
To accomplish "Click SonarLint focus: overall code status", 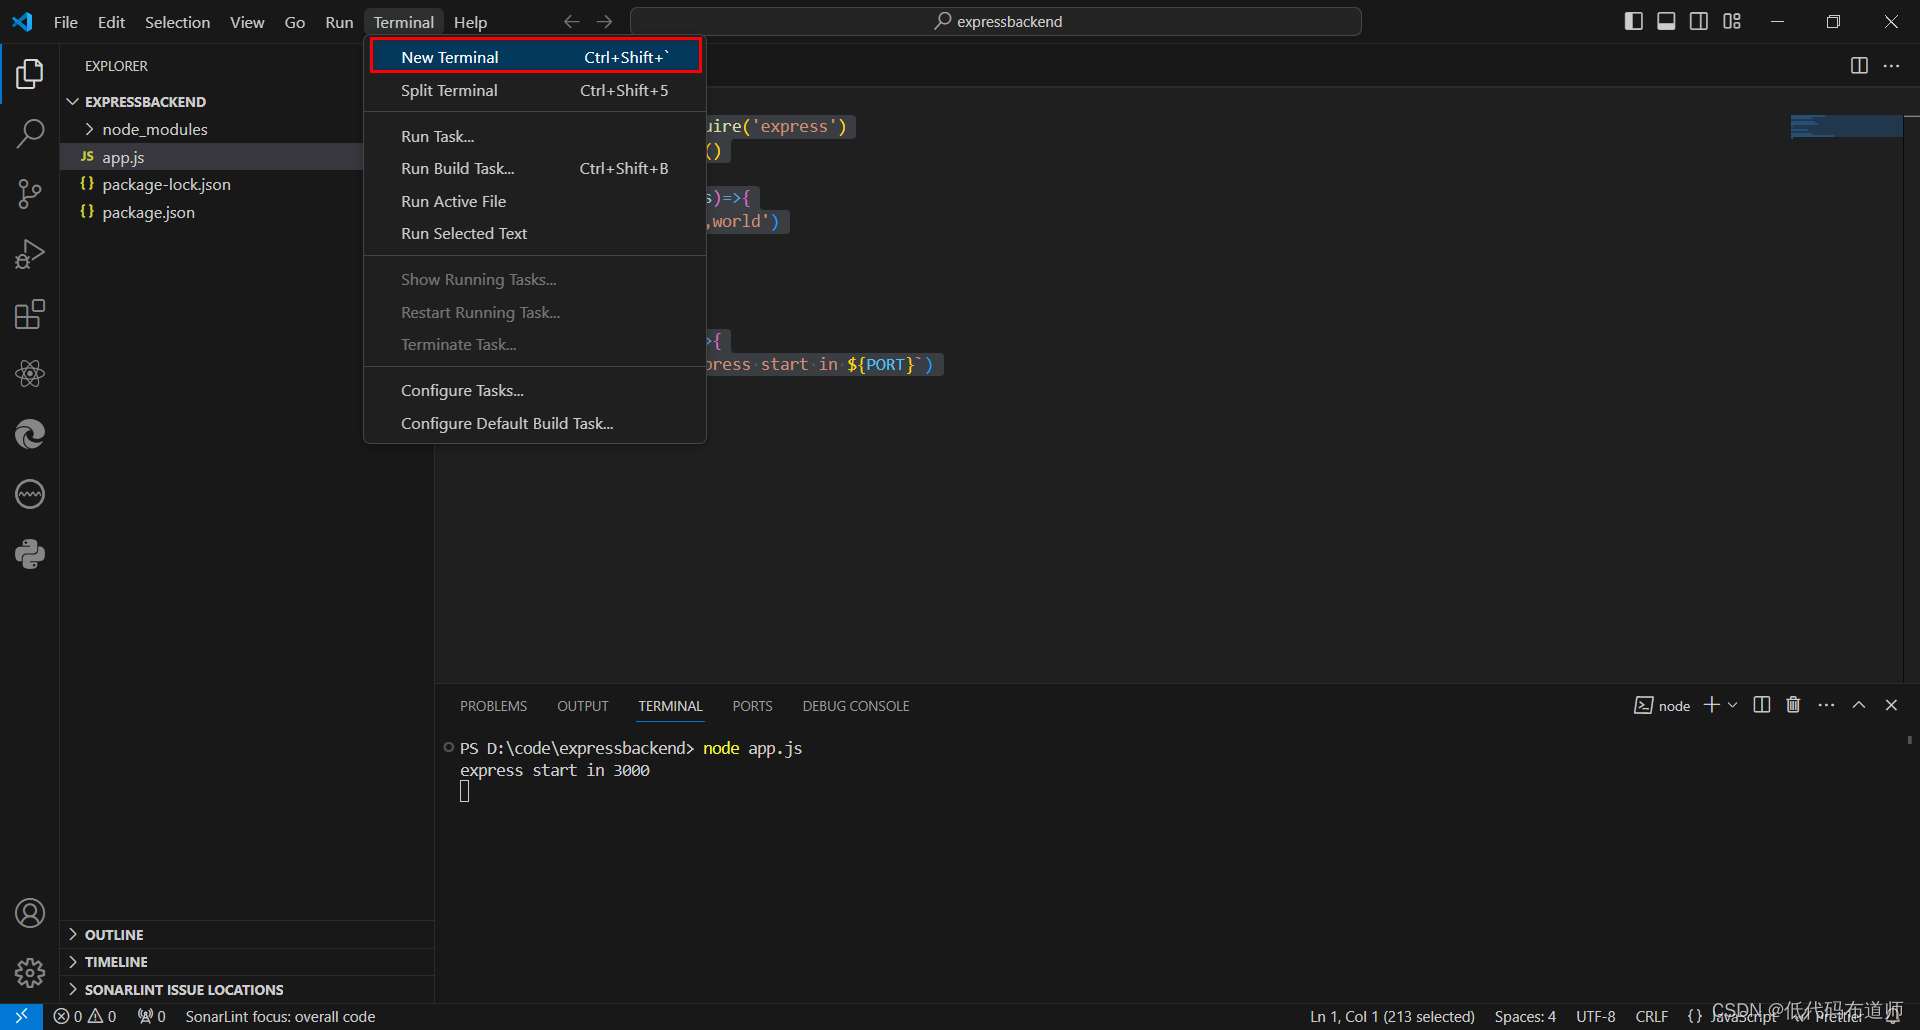I will click(280, 1016).
